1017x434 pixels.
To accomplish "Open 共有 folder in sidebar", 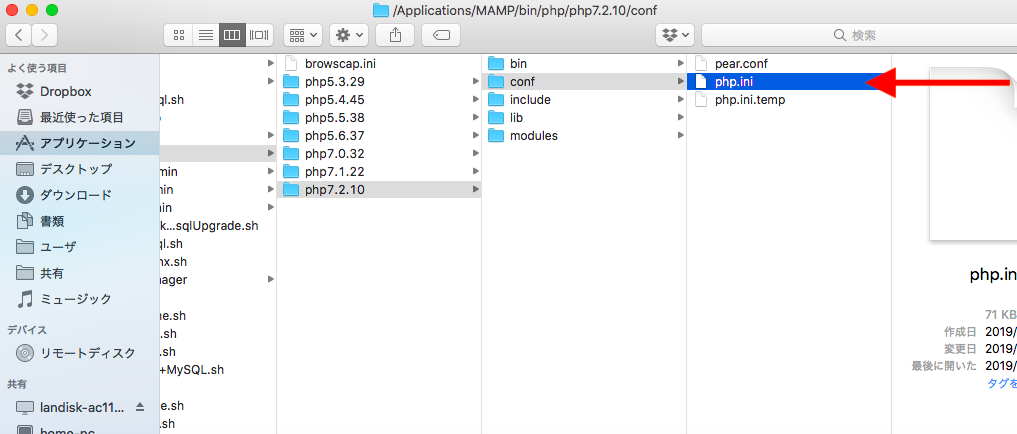I will 79,273.
